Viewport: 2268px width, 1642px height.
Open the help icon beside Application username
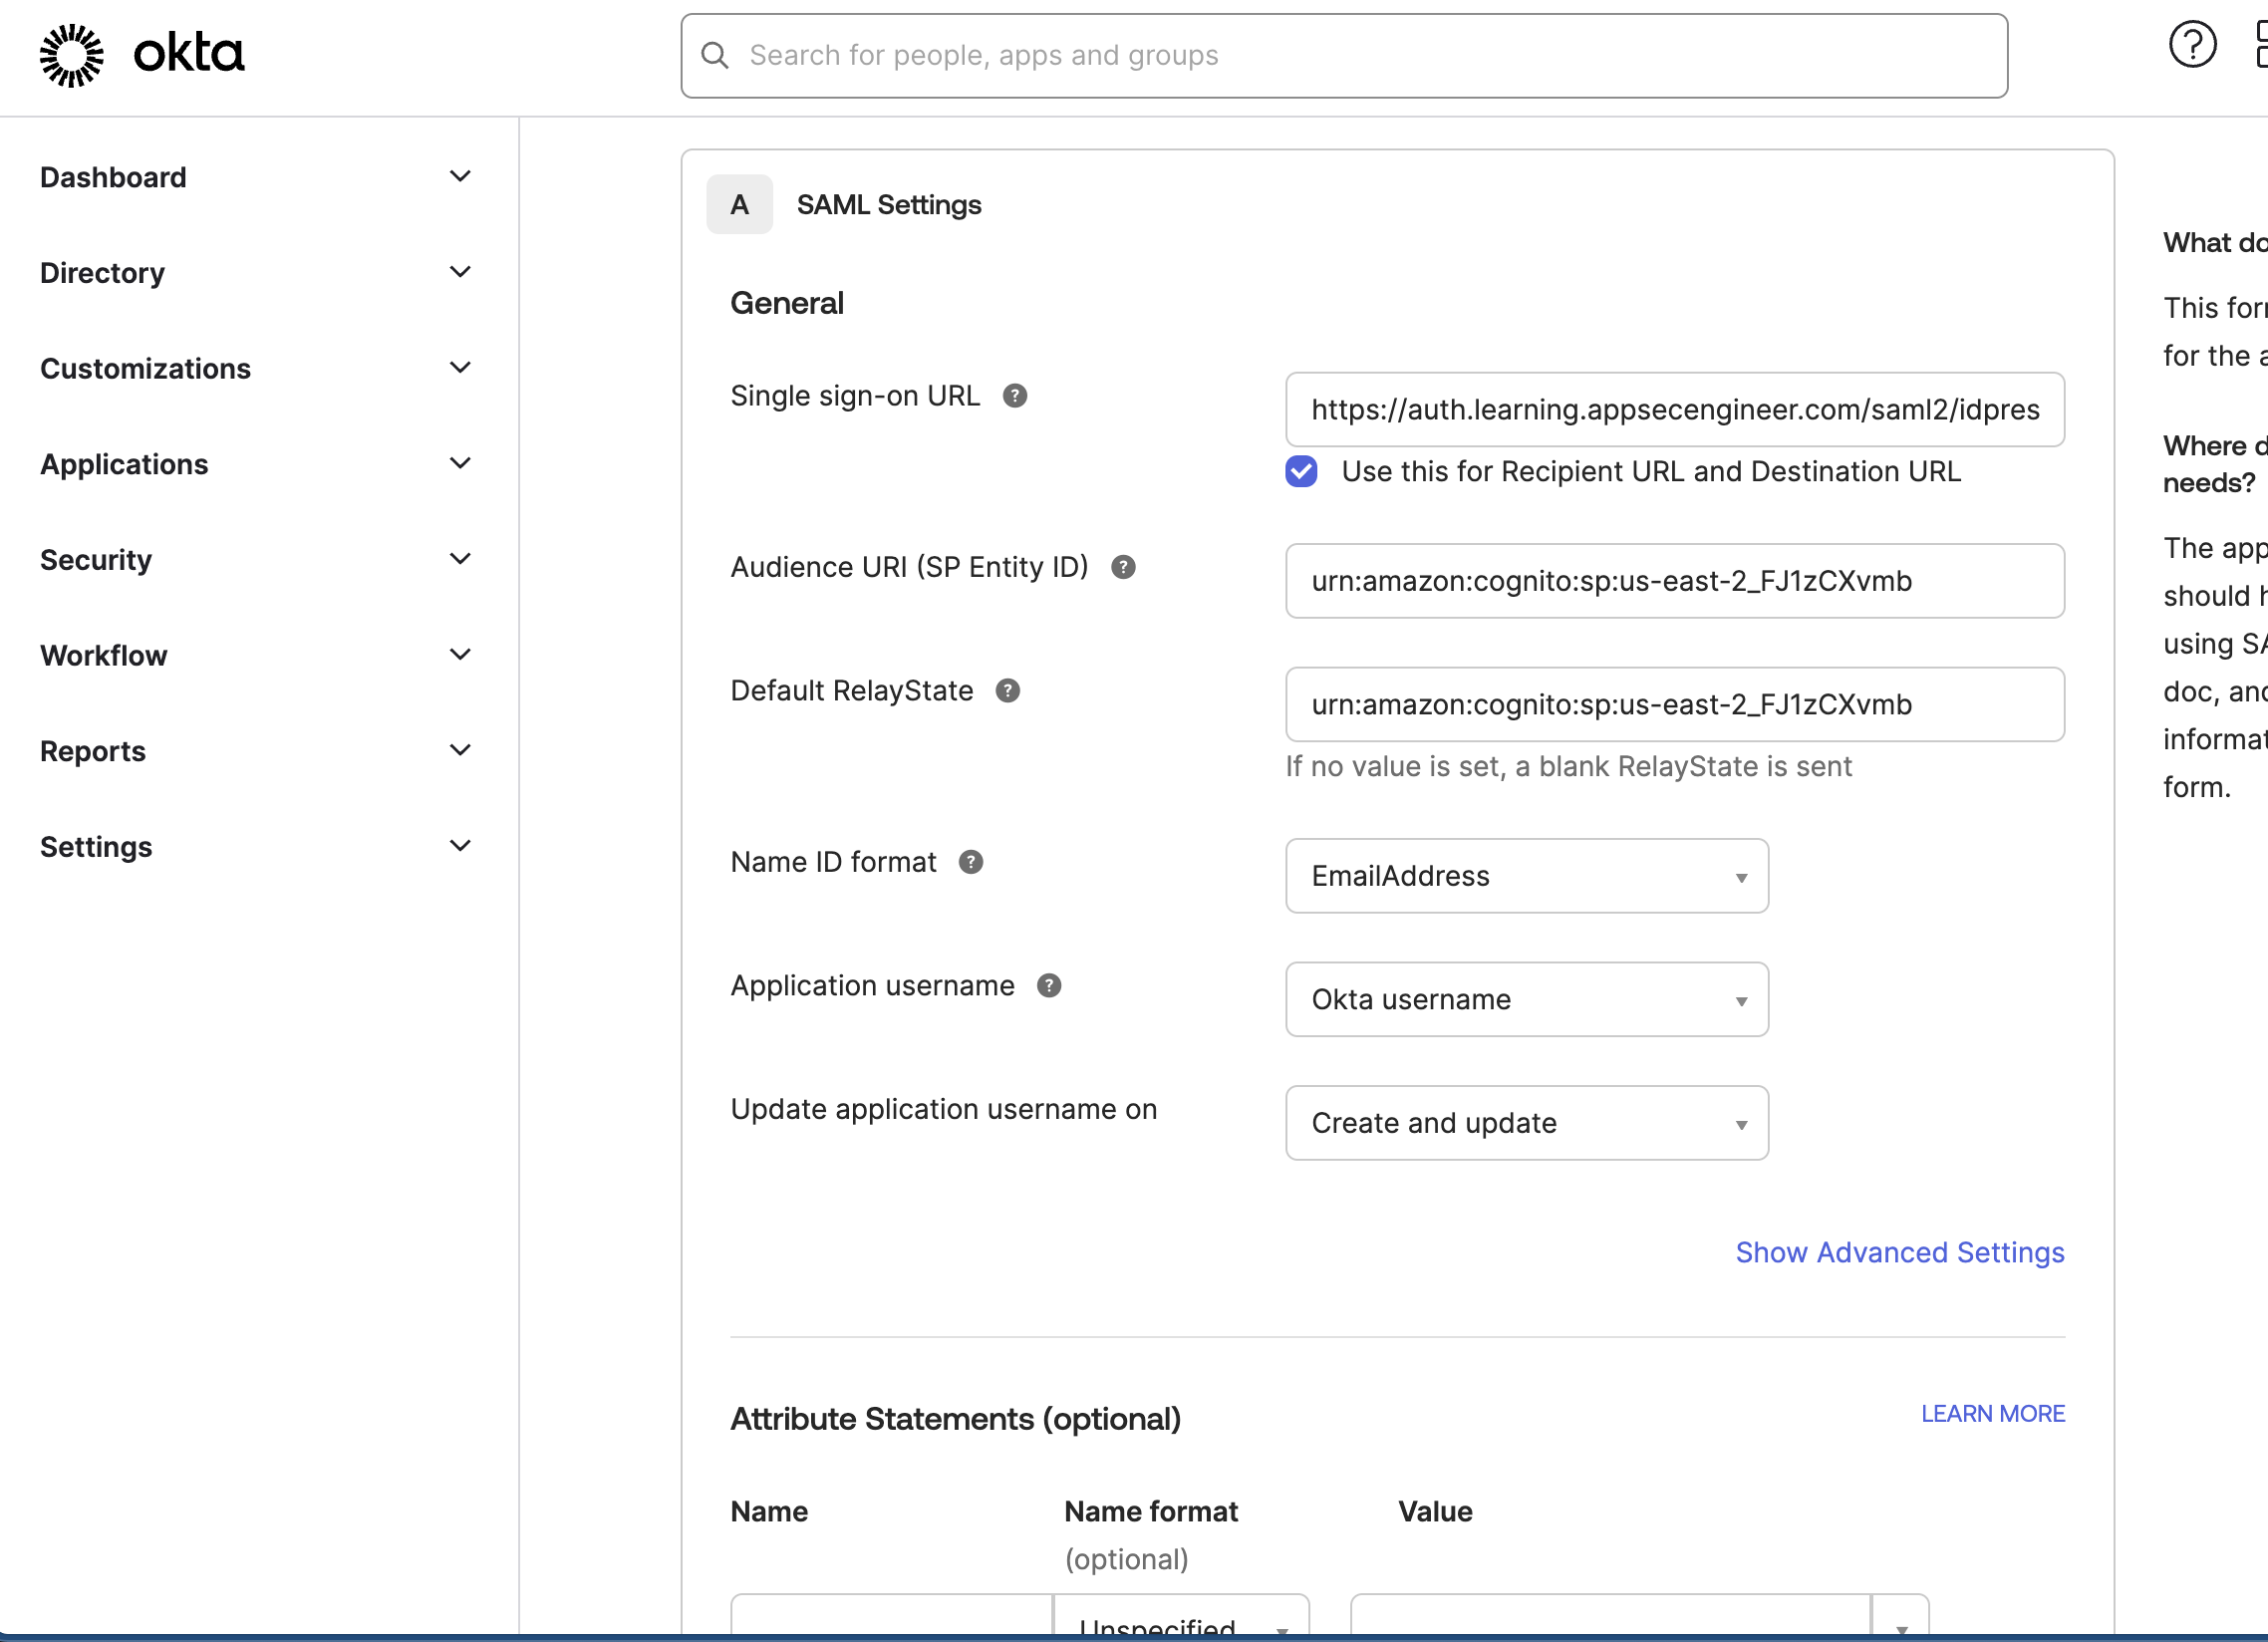click(x=1049, y=985)
